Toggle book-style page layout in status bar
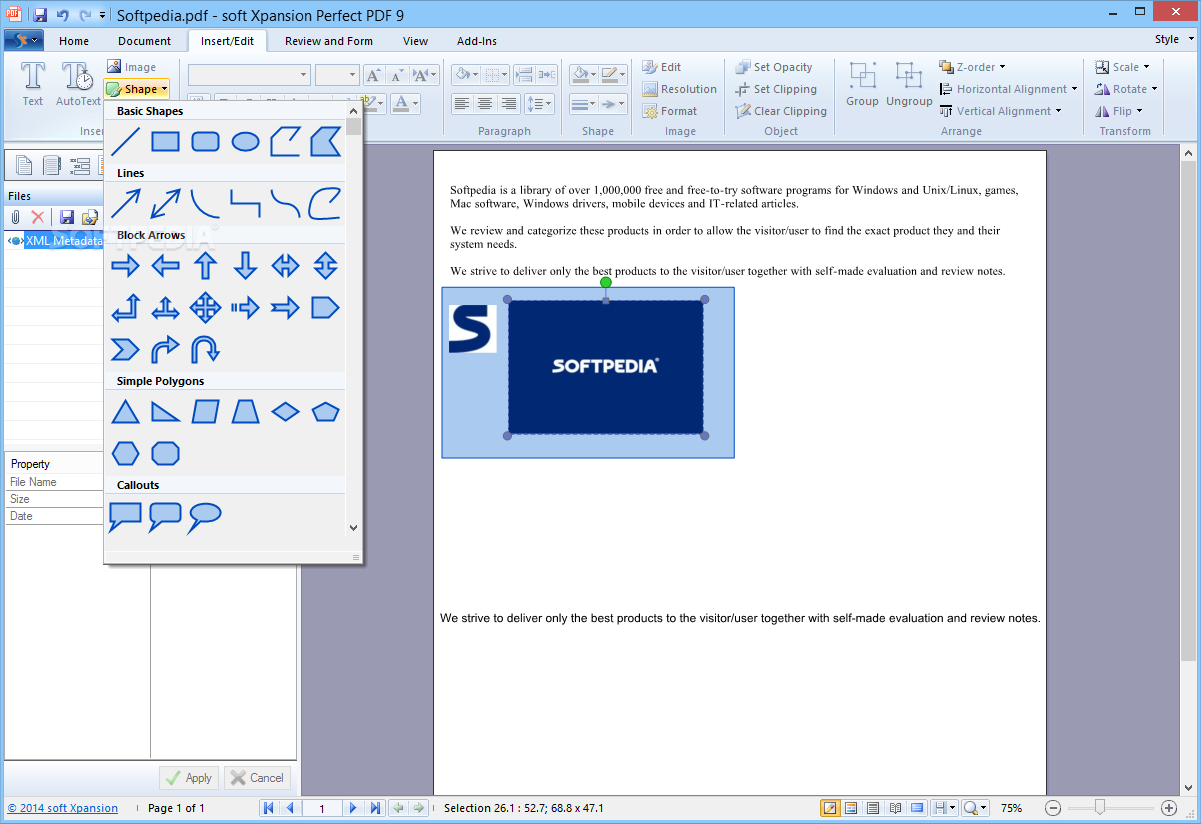Image resolution: width=1201 pixels, height=824 pixels. coord(895,808)
